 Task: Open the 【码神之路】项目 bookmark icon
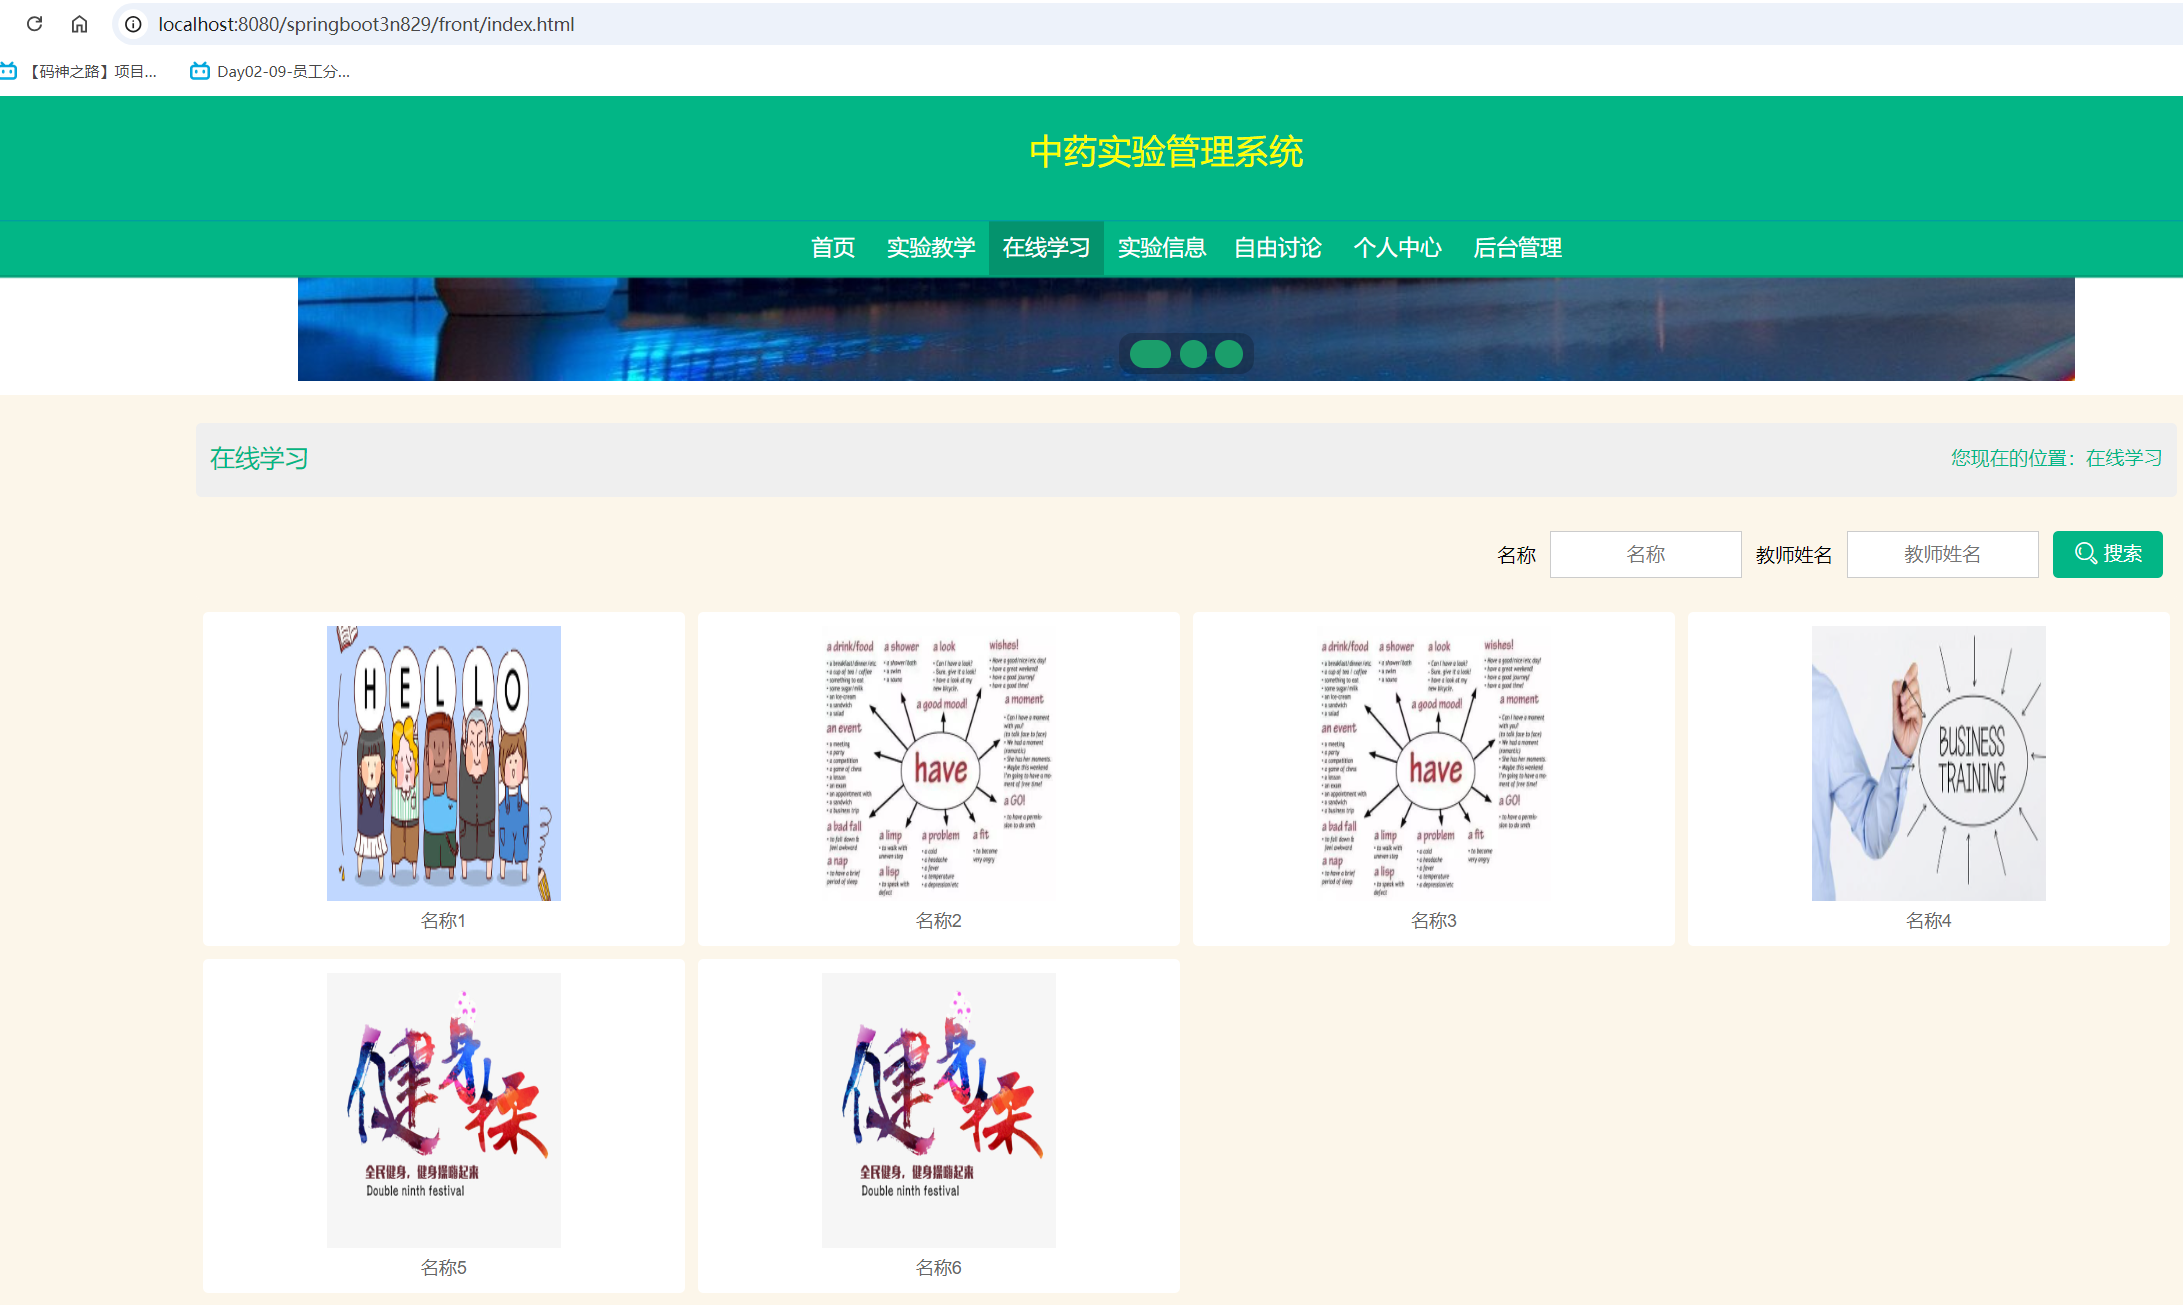click(x=11, y=71)
